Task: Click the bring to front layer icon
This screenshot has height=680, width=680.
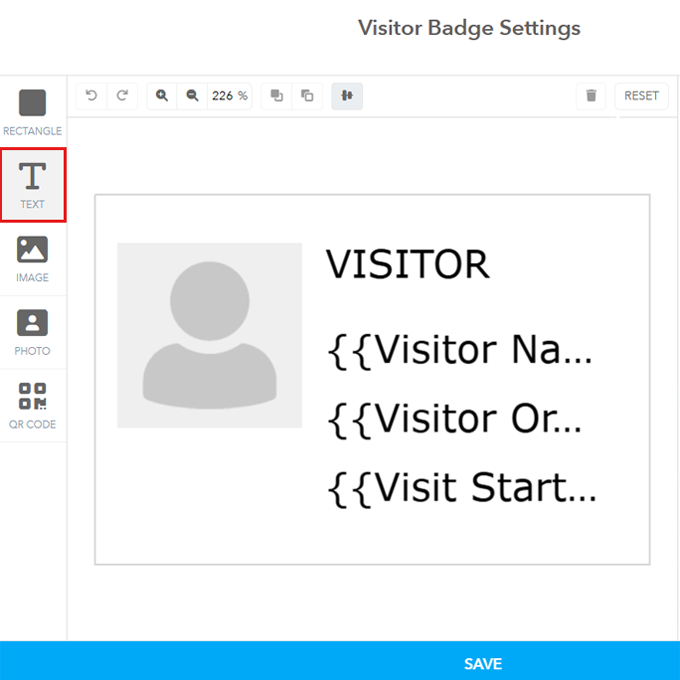Action: 277,96
